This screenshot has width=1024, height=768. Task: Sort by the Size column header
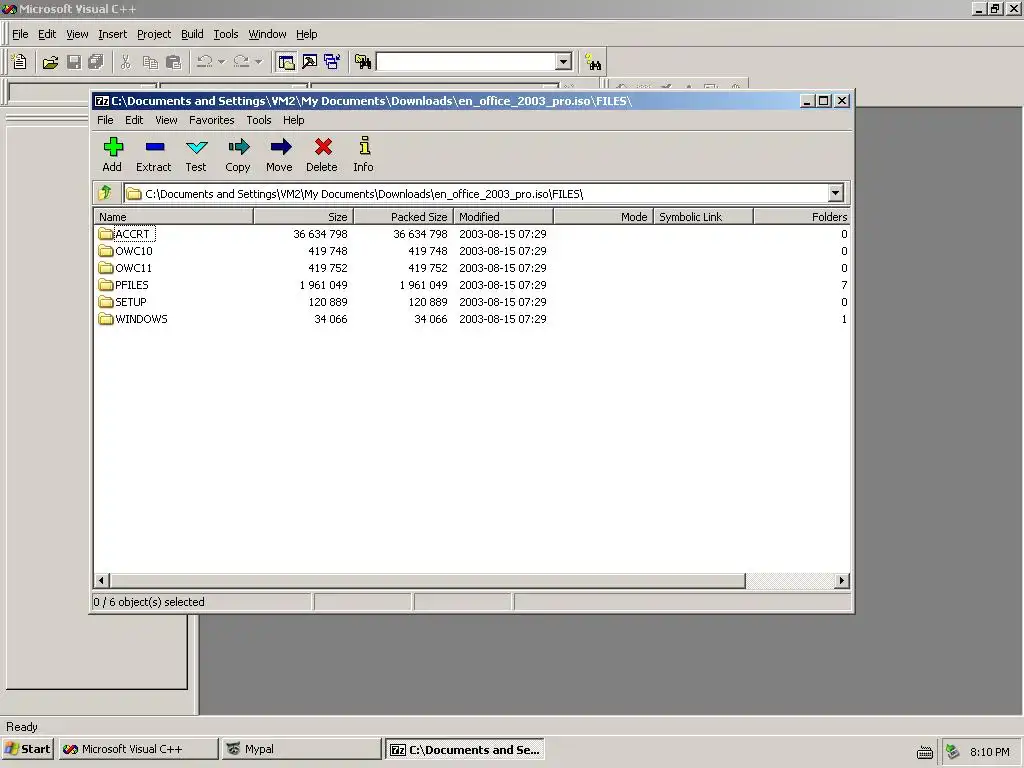click(303, 217)
